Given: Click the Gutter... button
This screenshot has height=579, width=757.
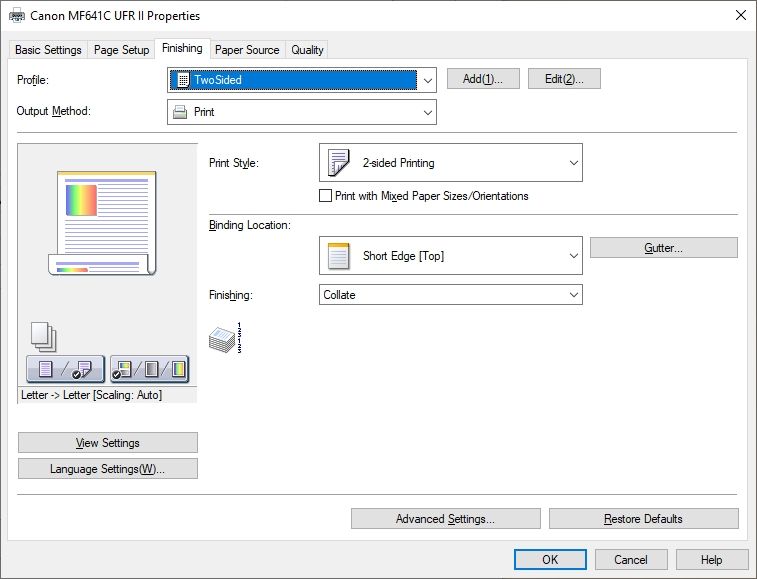Looking at the screenshot, I should (663, 248).
